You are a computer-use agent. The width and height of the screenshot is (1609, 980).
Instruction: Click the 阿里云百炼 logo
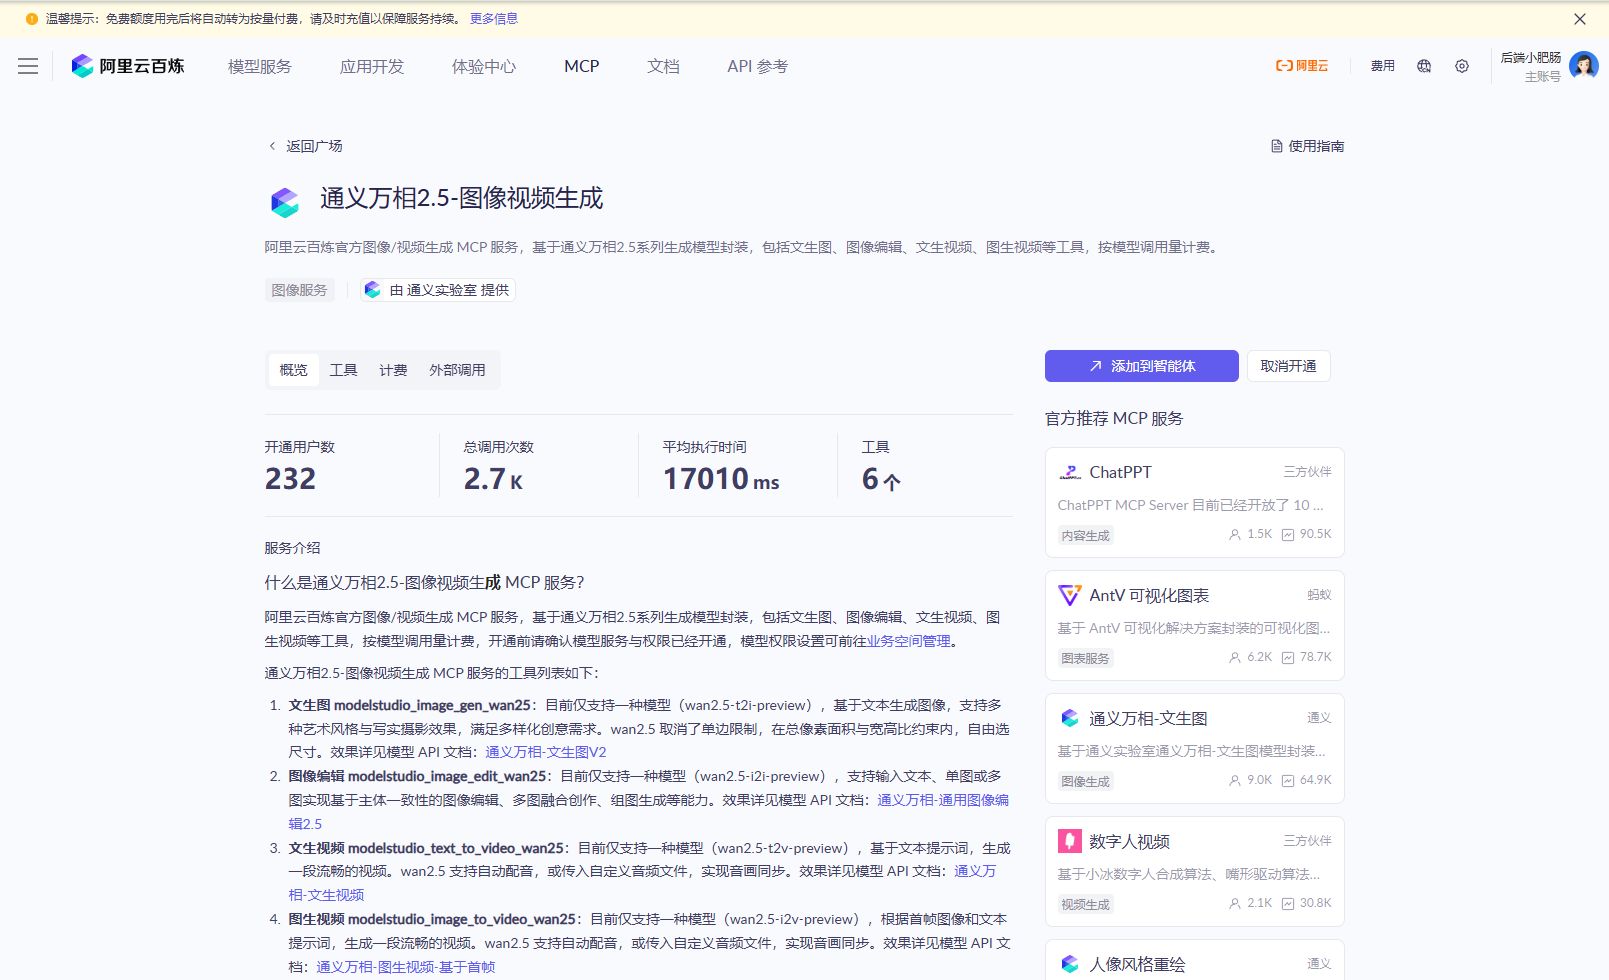[x=128, y=66]
